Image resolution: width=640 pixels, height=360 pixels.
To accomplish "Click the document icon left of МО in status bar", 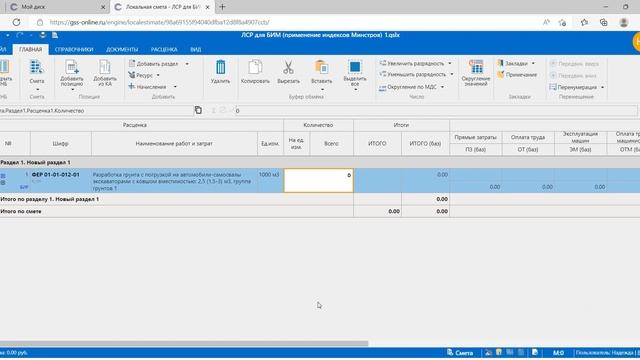I will (535, 352).
